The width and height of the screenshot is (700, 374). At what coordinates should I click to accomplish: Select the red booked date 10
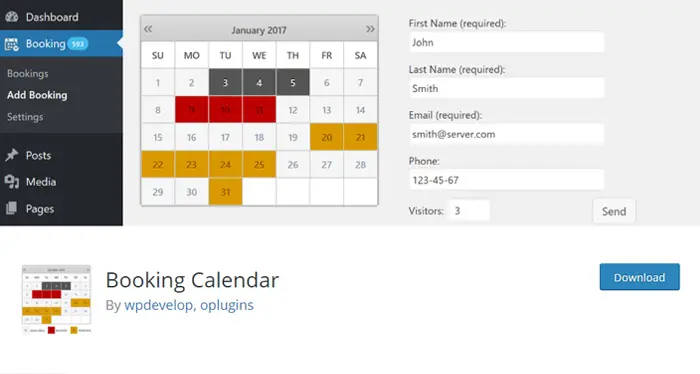(225, 110)
